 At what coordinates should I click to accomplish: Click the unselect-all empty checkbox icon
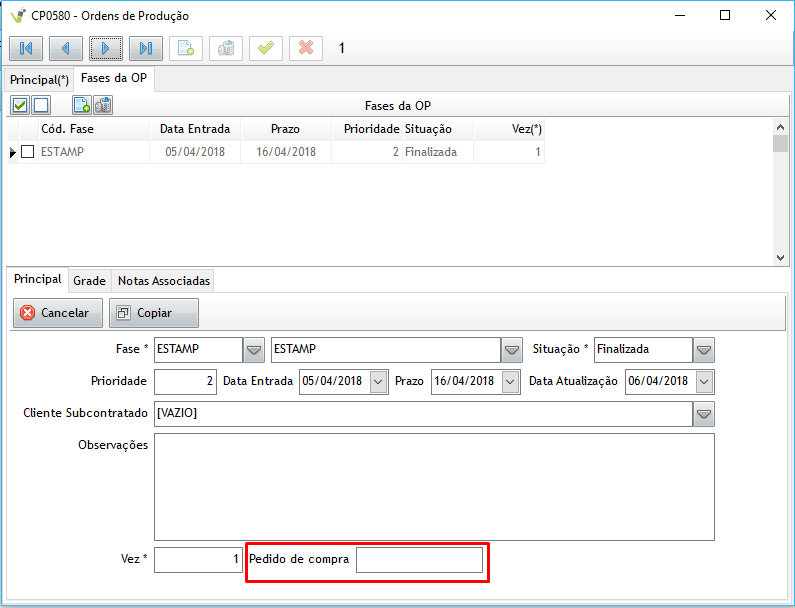tap(41, 105)
